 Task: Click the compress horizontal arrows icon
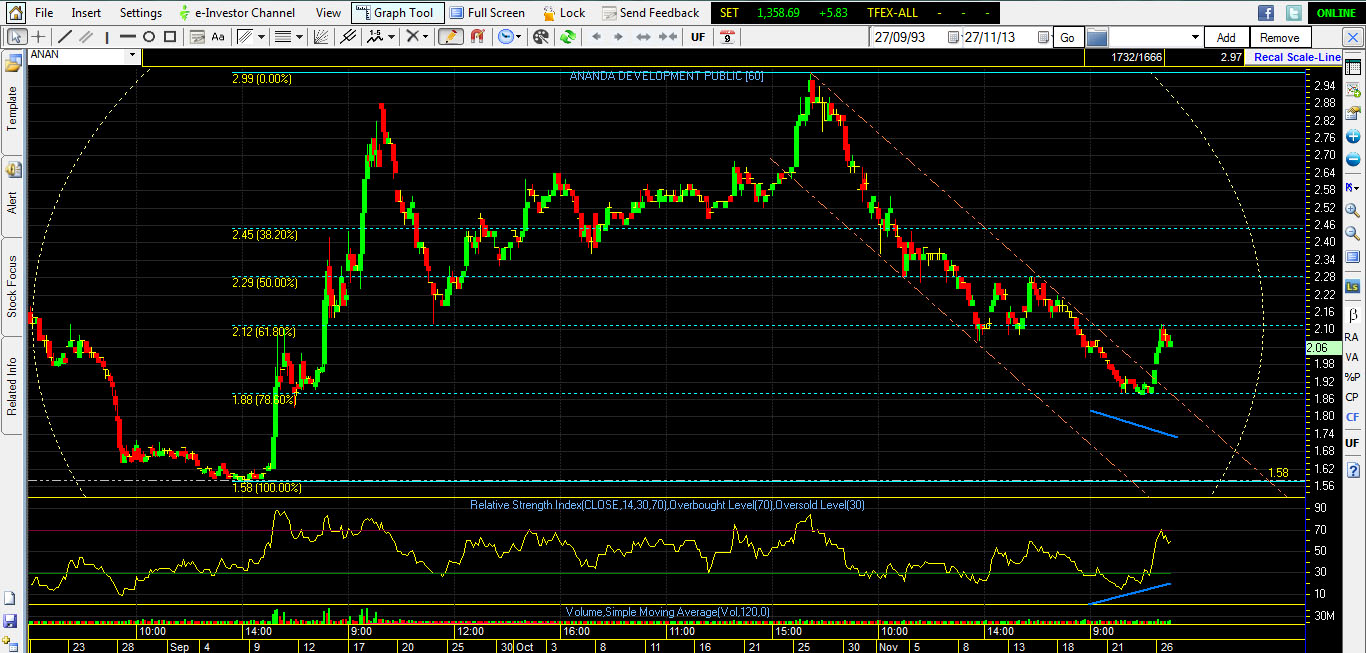[667, 37]
